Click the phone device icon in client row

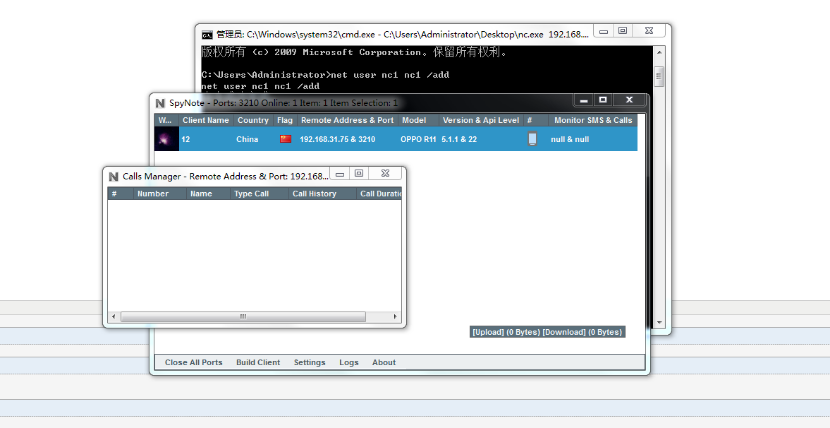532,139
